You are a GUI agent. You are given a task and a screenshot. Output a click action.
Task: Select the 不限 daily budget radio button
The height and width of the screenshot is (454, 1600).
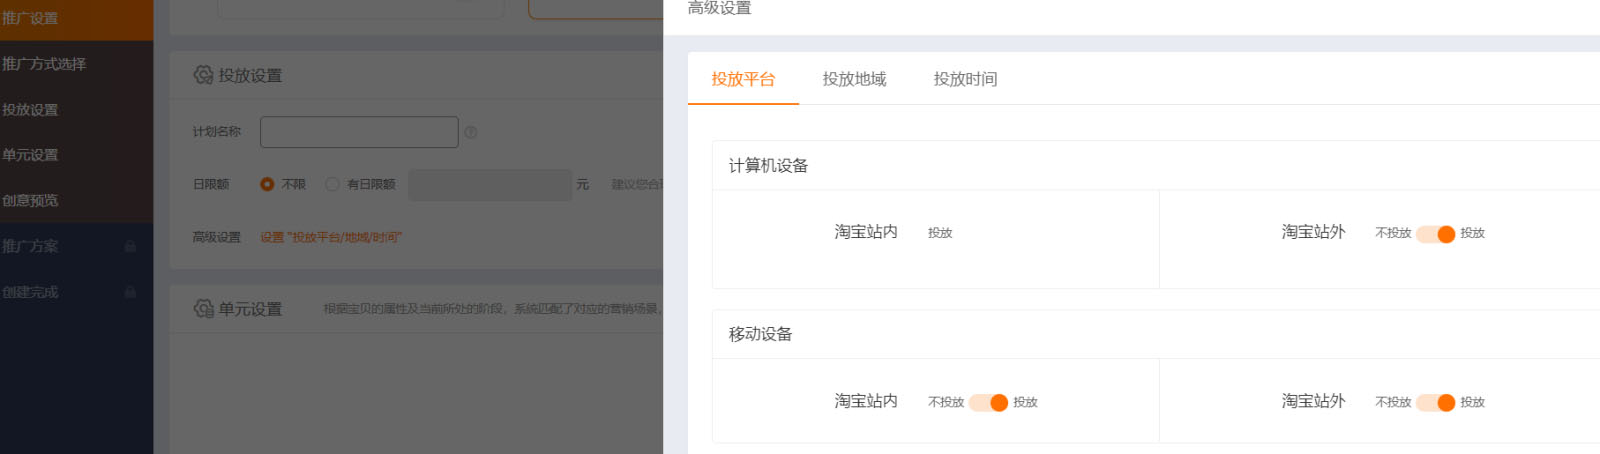click(x=267, y=184)
